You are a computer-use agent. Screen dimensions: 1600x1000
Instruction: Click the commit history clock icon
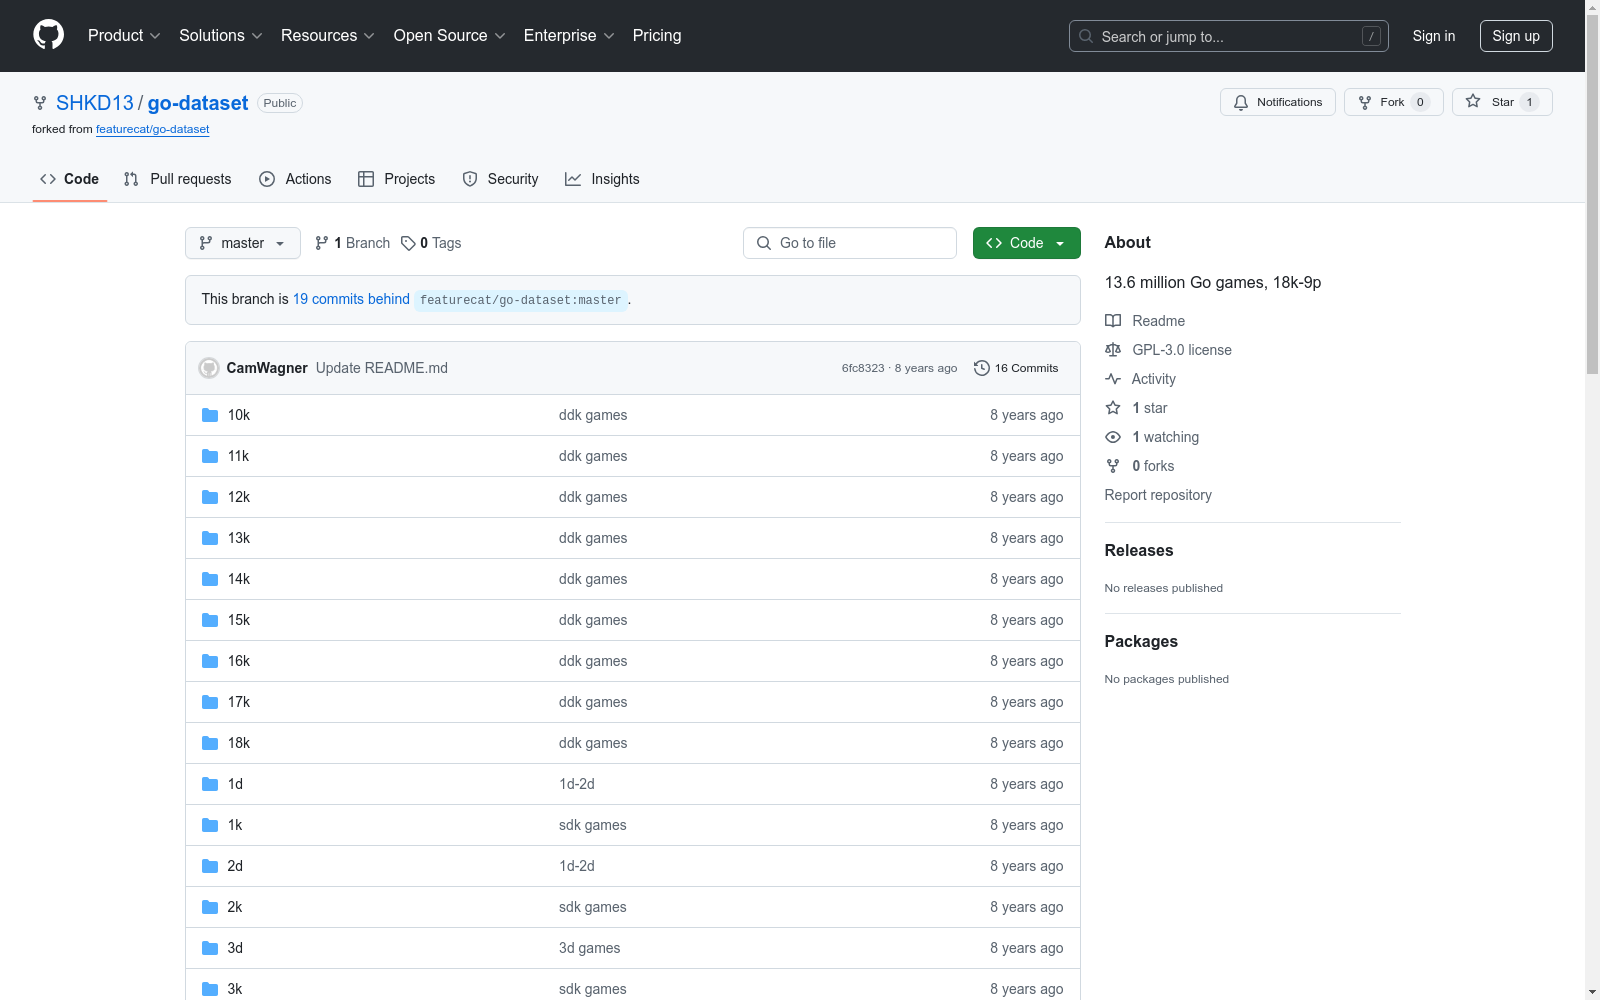(982, 368)
